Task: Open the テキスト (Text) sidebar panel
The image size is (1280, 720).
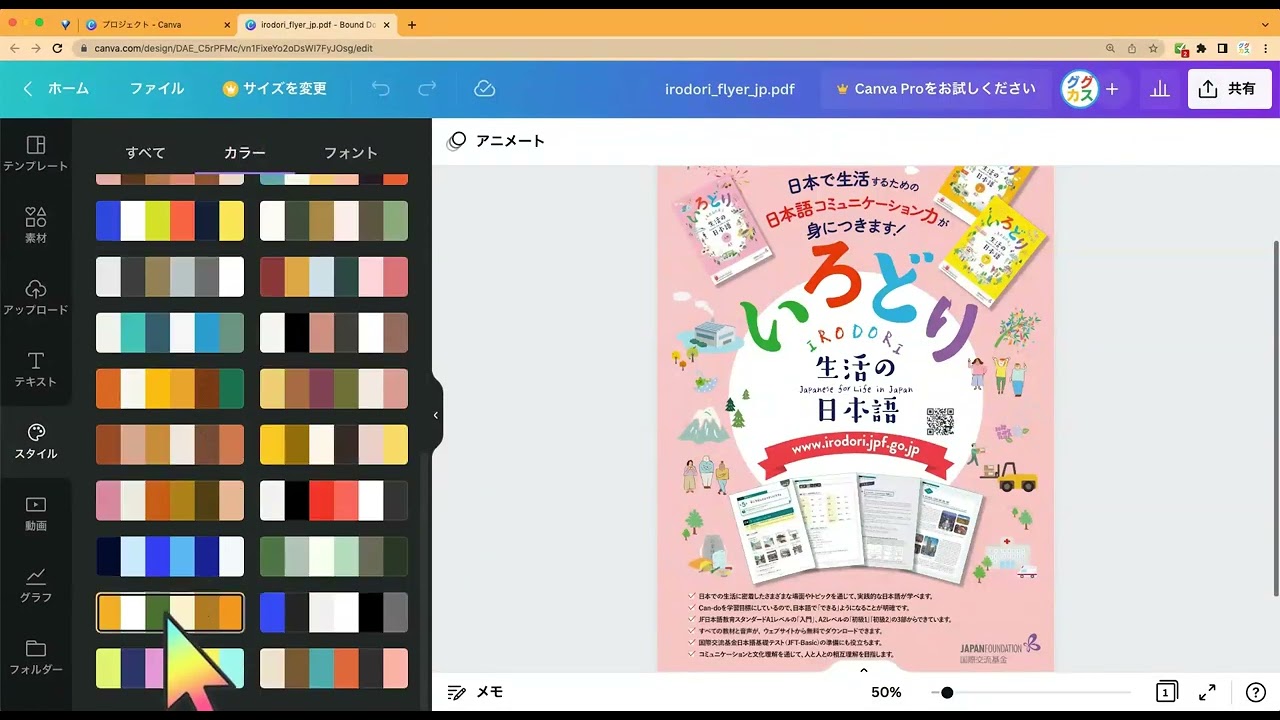Action: point(35,369)
